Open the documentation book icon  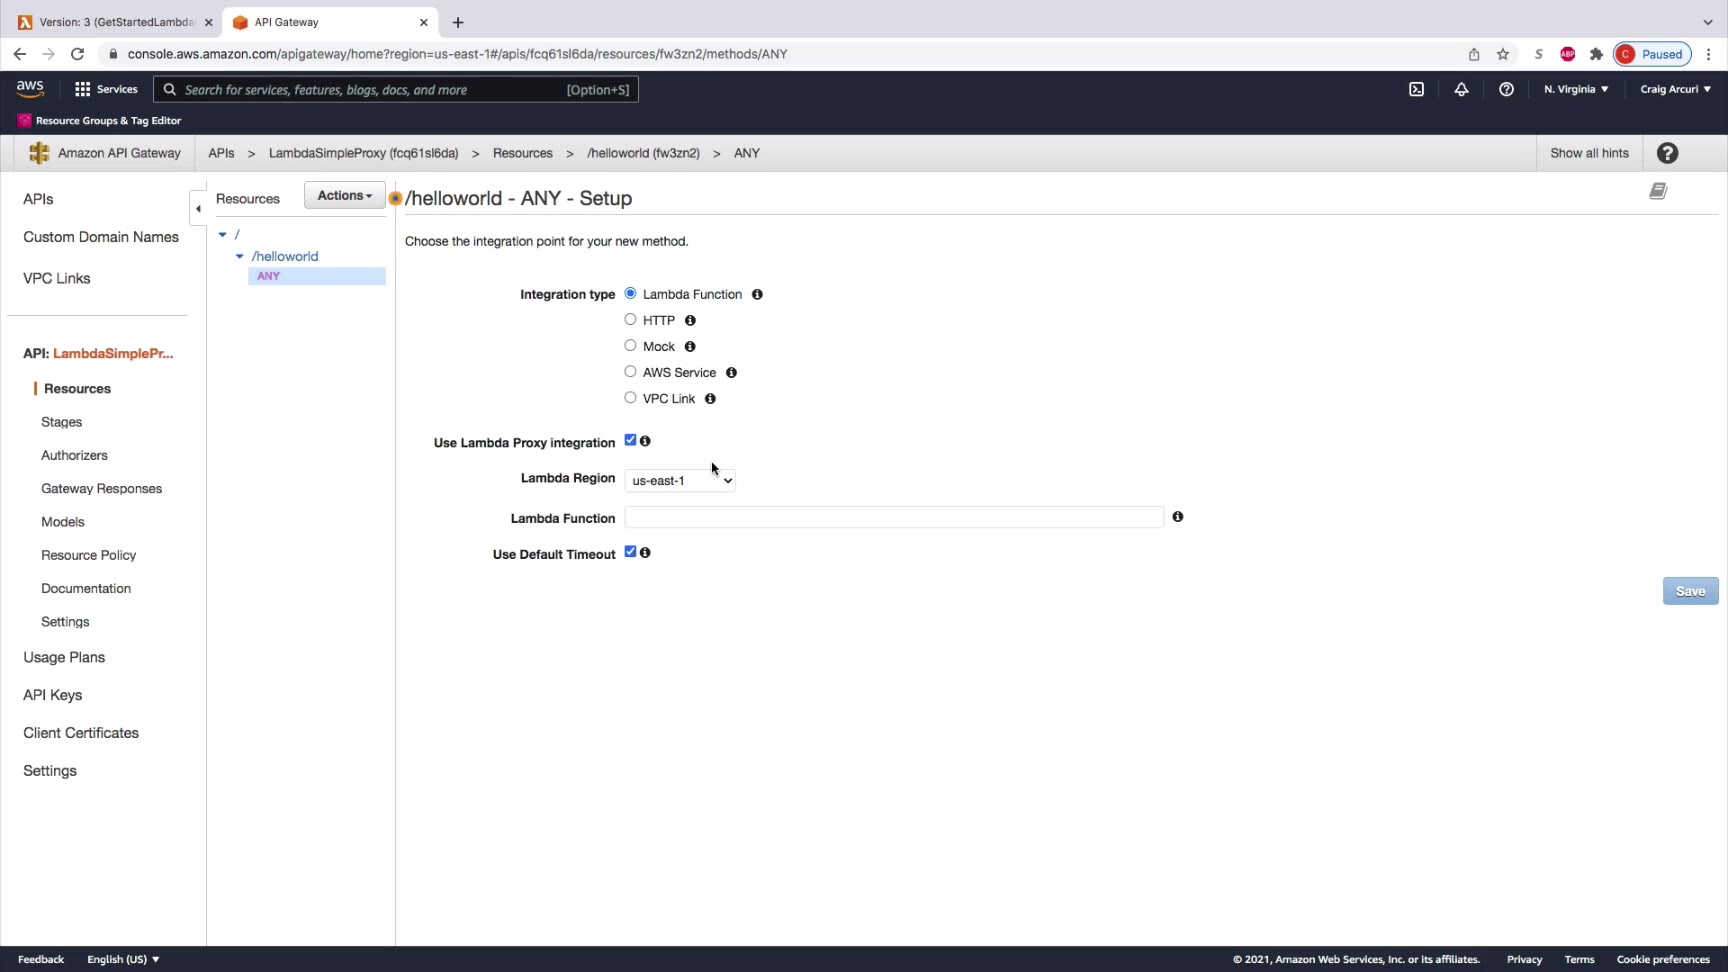click(x=1658, y=191)
